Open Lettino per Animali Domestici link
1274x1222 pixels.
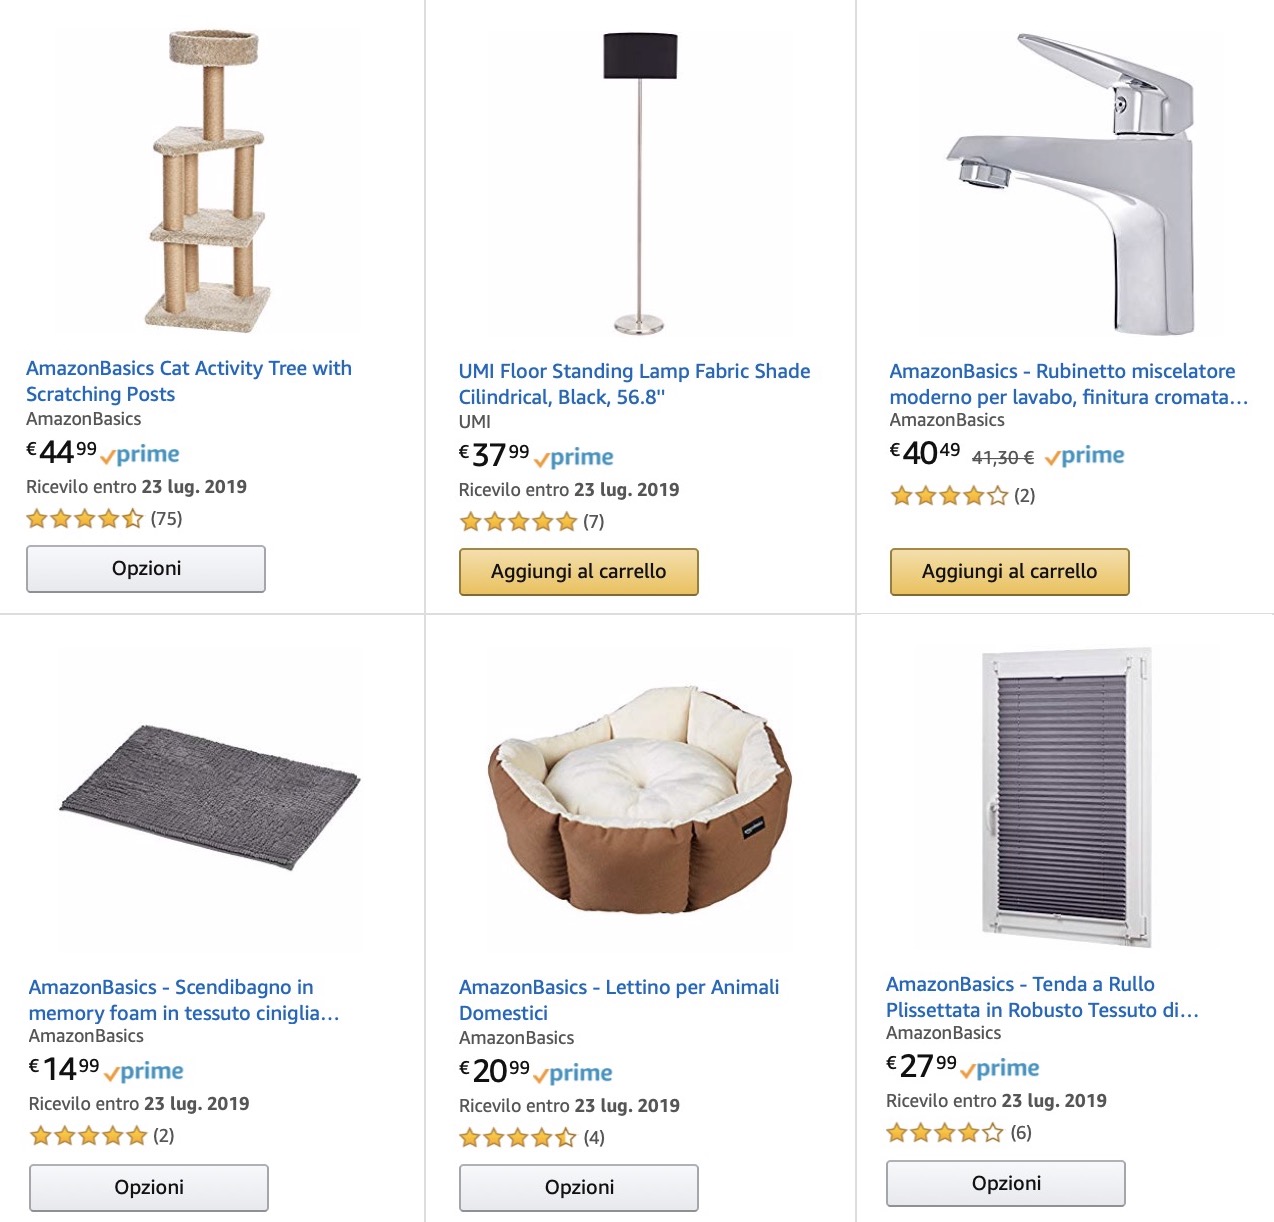pyautogui.click(x=618, y=1000)
